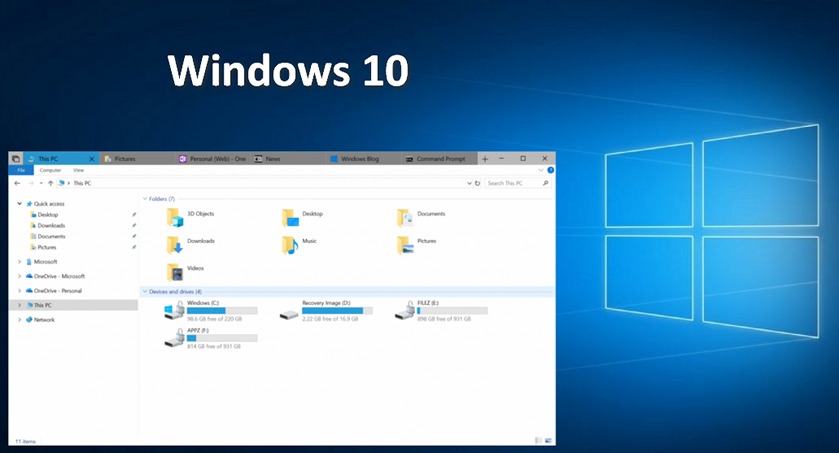Click the search magnifier icon

click(545, 183)
